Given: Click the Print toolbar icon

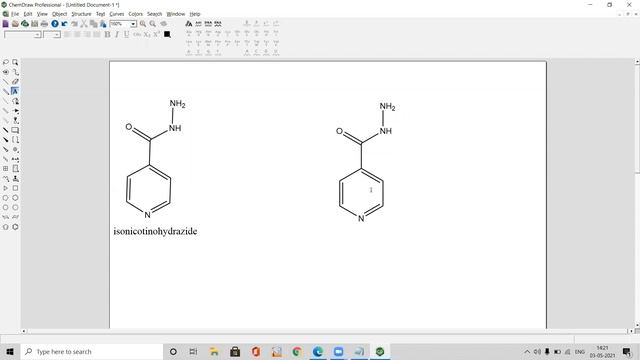Looking at the screenshot, I should click(44, 24).
